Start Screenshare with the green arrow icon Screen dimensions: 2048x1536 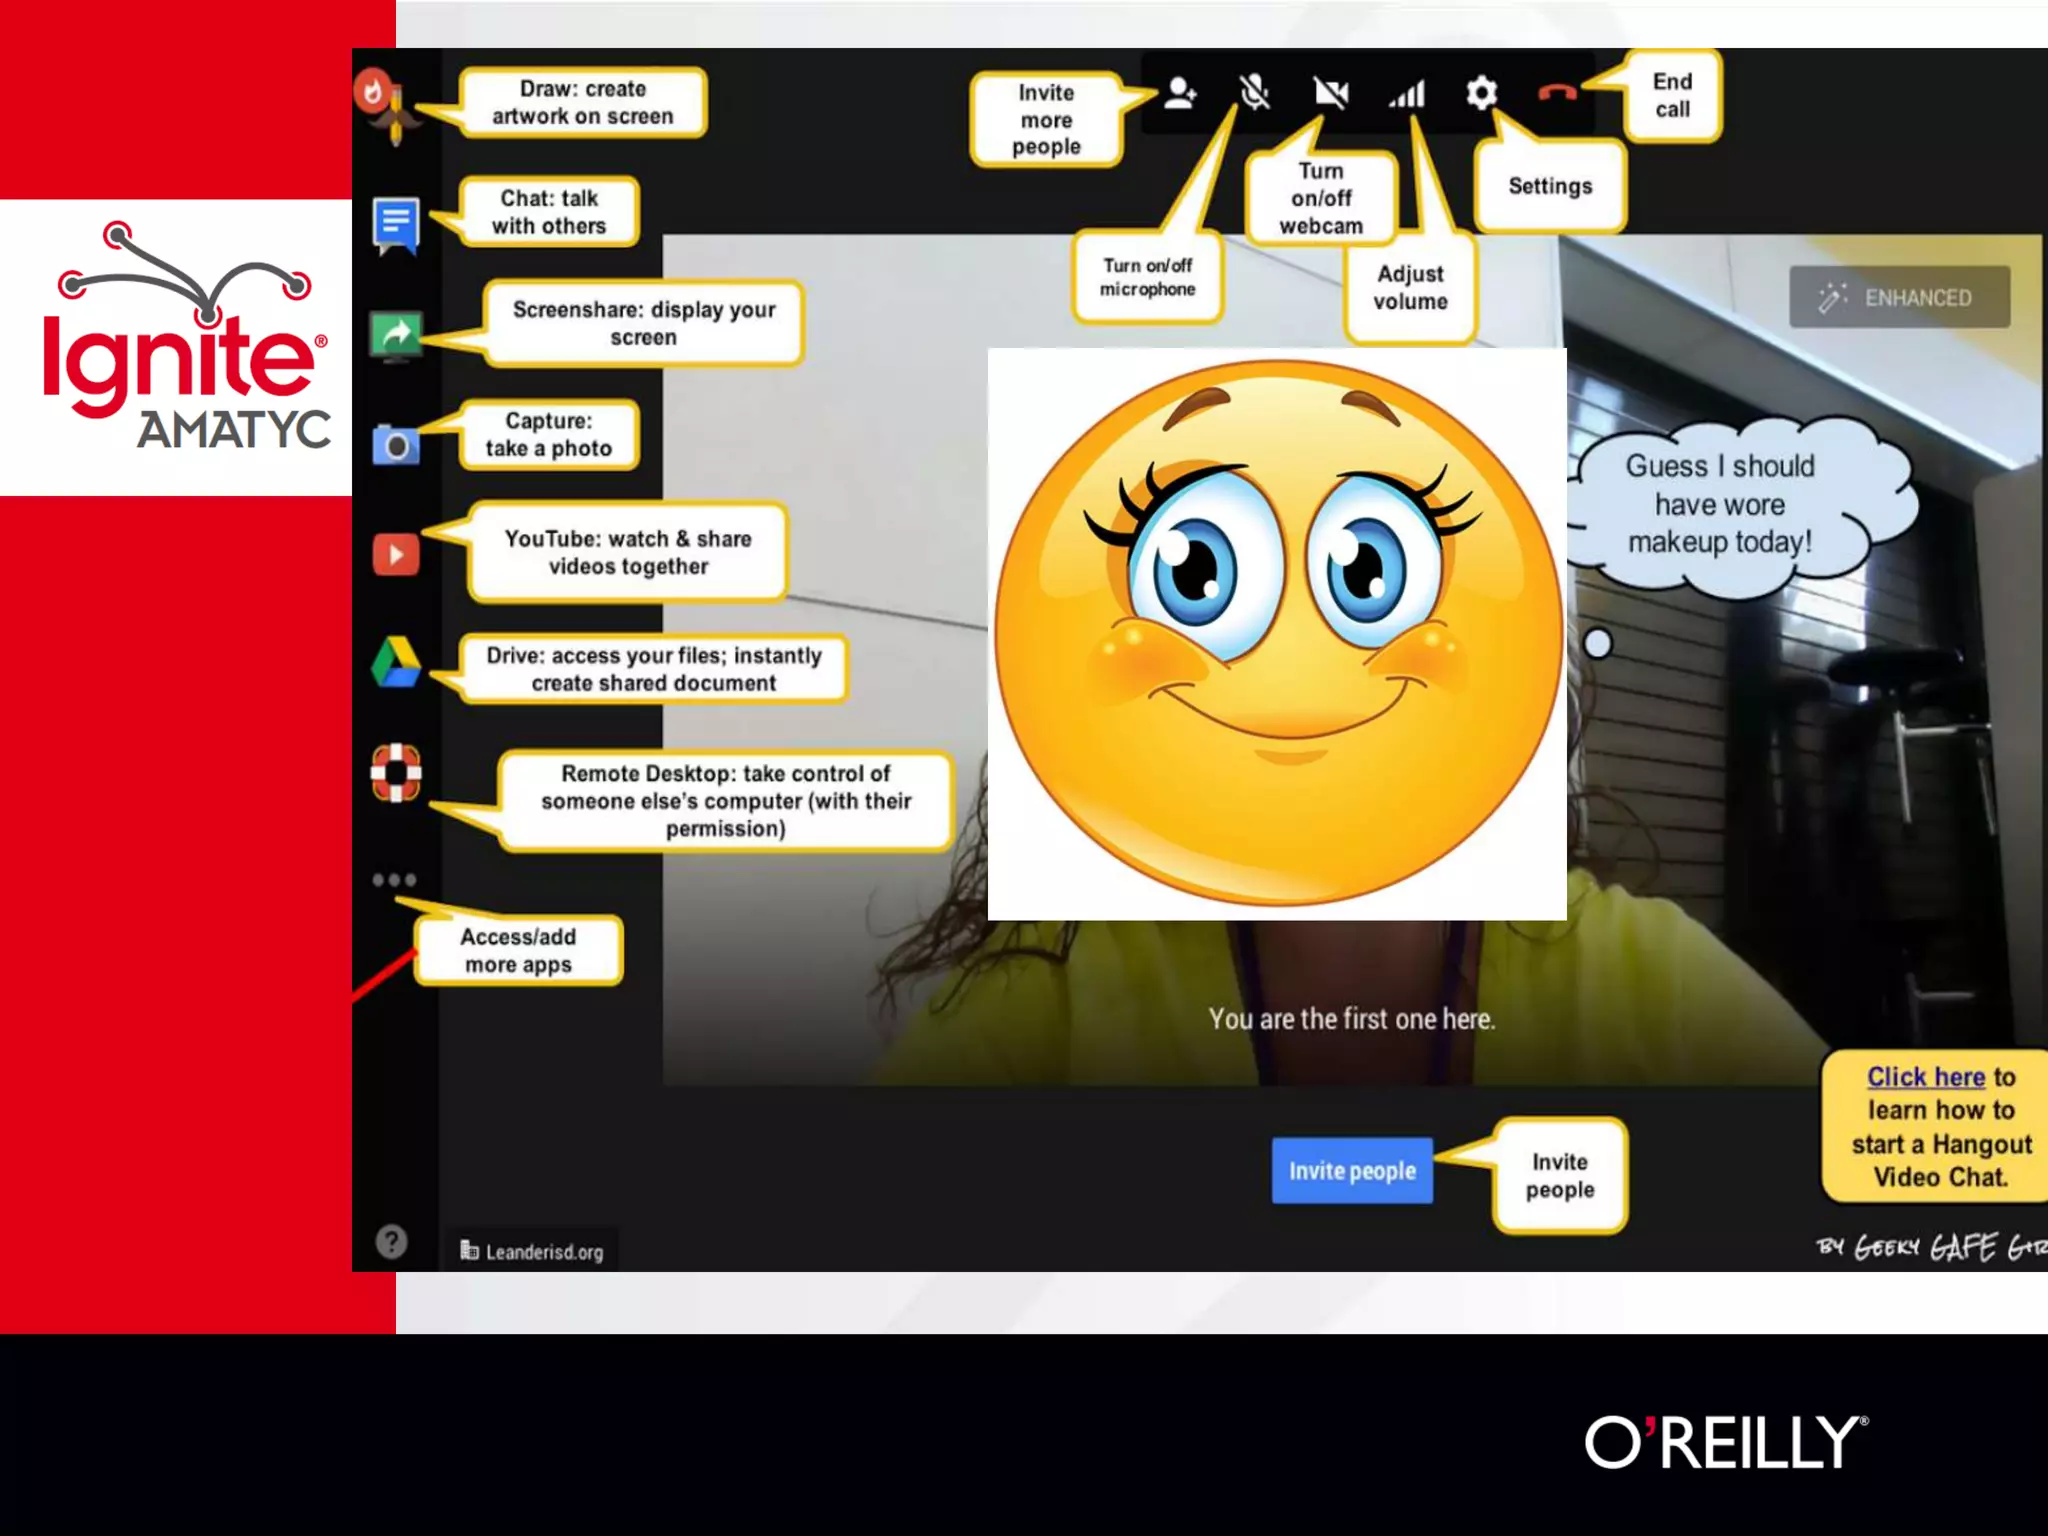tap(396, 335)
